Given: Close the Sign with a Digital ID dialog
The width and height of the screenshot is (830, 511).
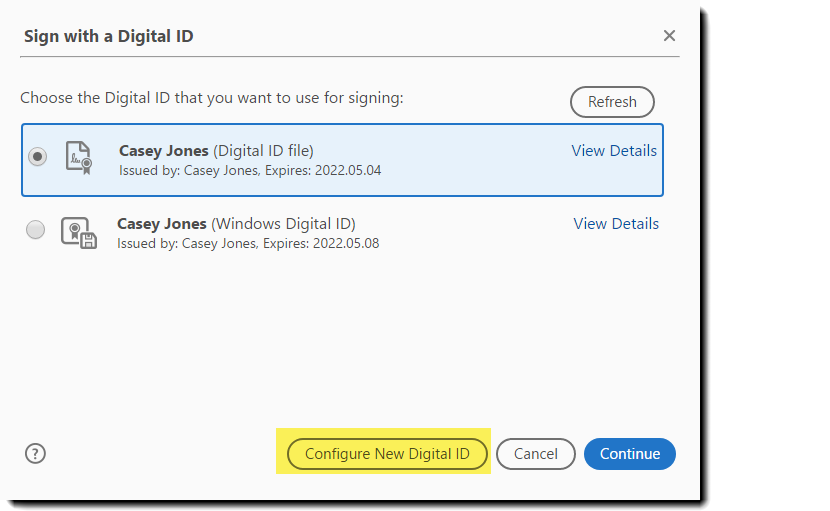Looking at the screenshot, I should 669,36.
